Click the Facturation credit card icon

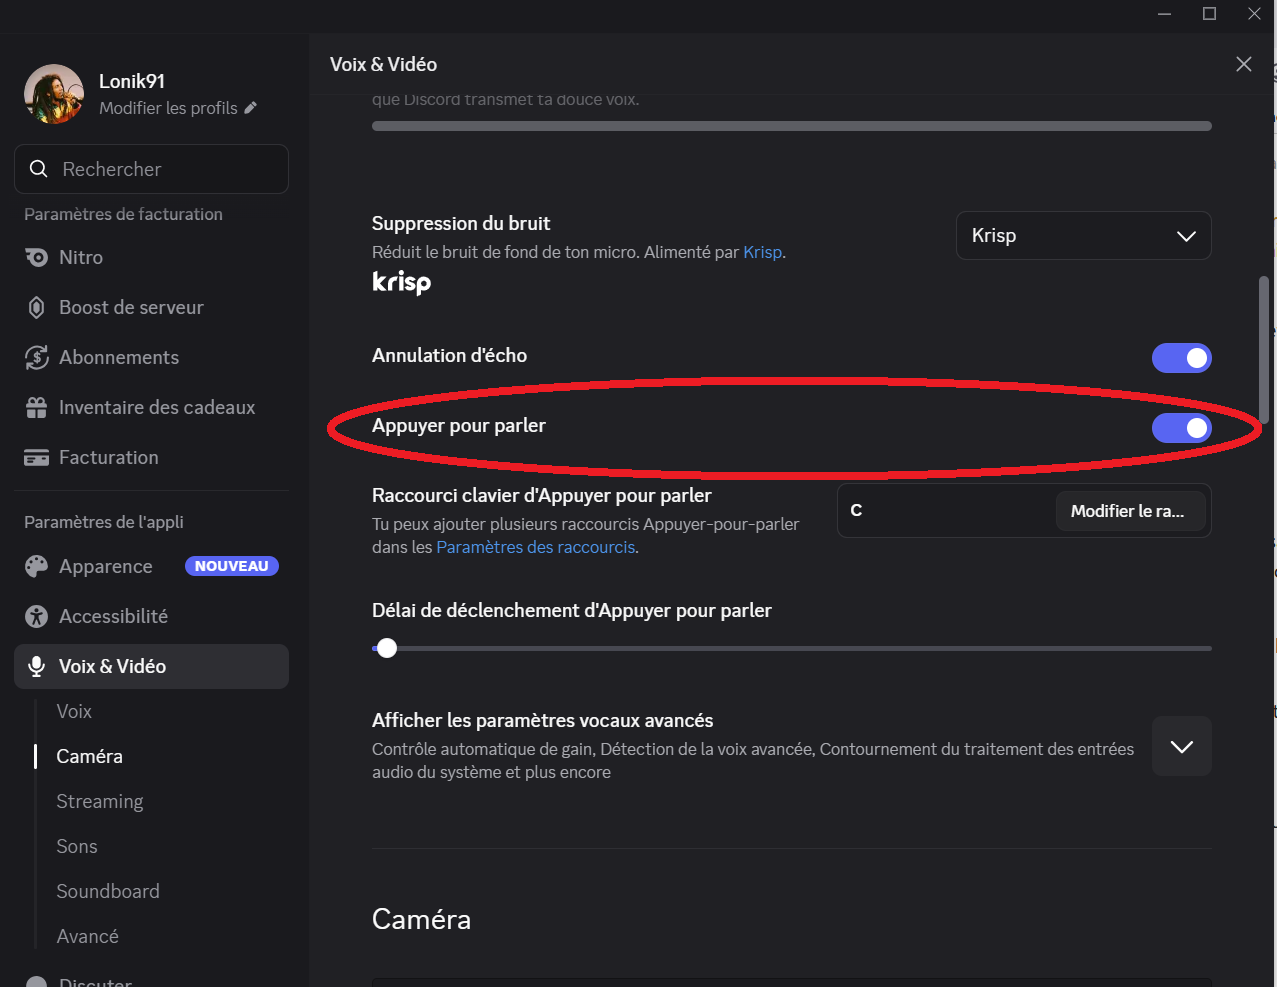37,457
